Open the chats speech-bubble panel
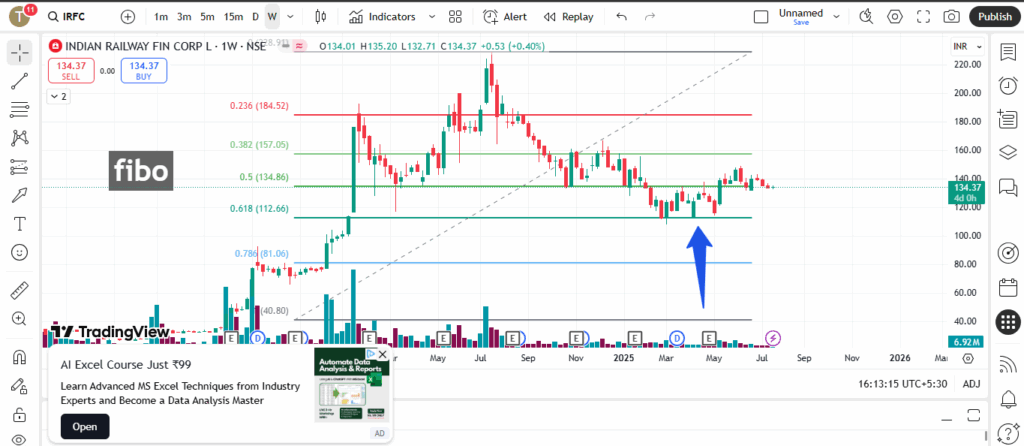Image resolution: width=1024 pixels, height=446 pixels. pyautogui.click(x=1008, y=187)
